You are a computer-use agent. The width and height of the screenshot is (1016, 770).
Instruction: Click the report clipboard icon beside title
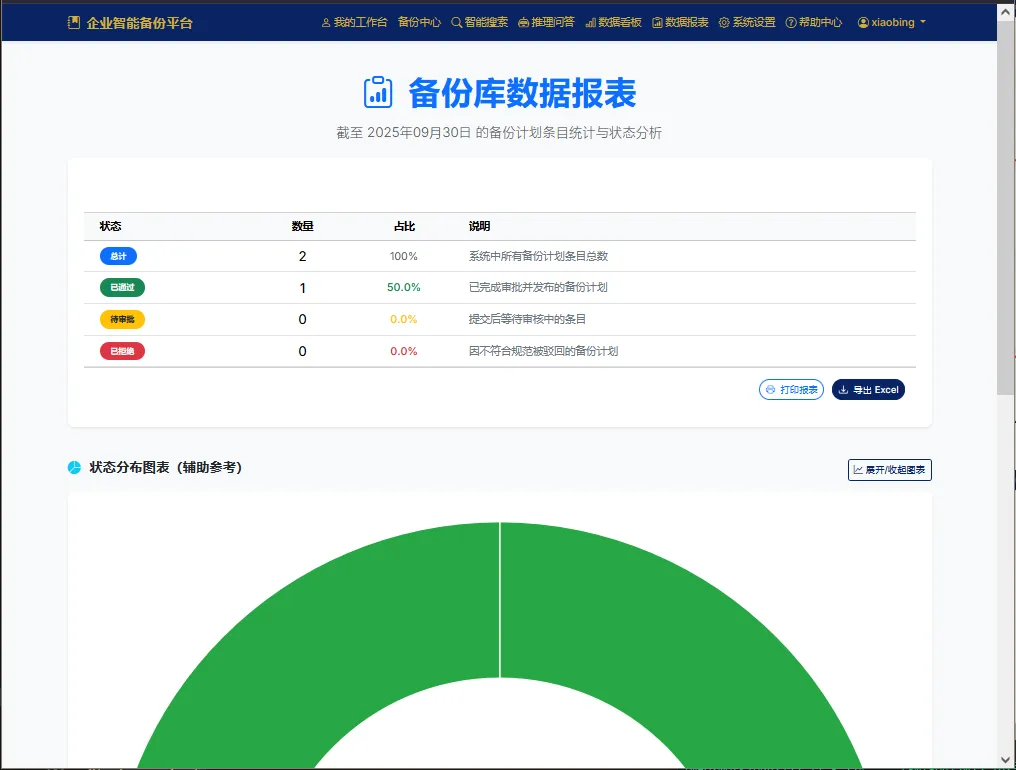tap(378, 92)
